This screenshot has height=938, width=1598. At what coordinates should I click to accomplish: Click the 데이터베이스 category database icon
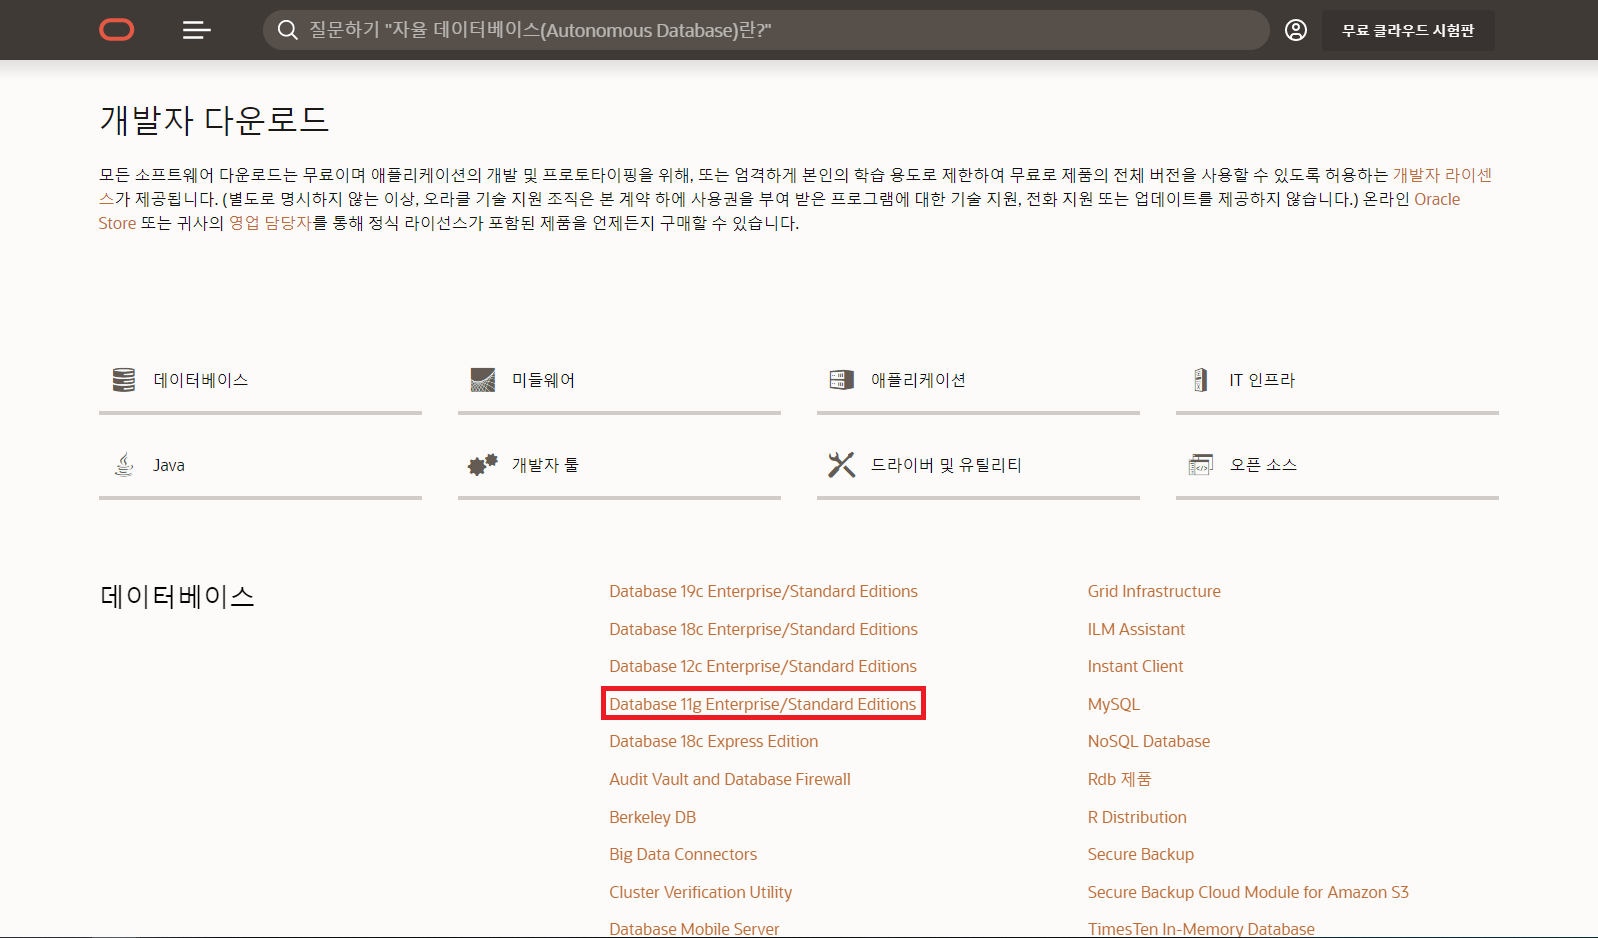click(x=124, y=380)
